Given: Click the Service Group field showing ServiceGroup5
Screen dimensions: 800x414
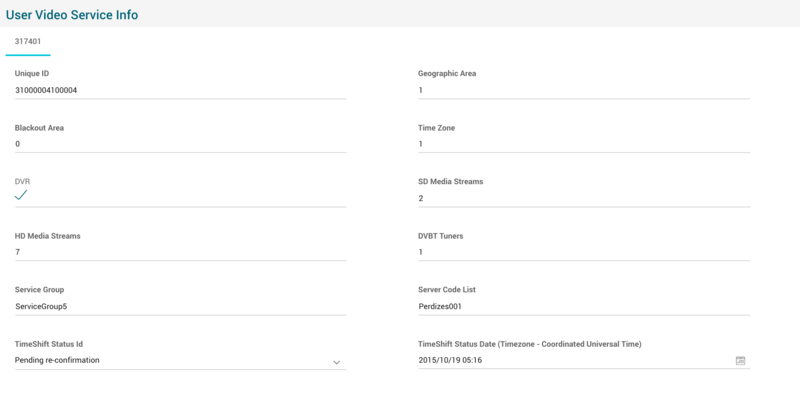Looking at the screenshot, I should tap(180, 306).
